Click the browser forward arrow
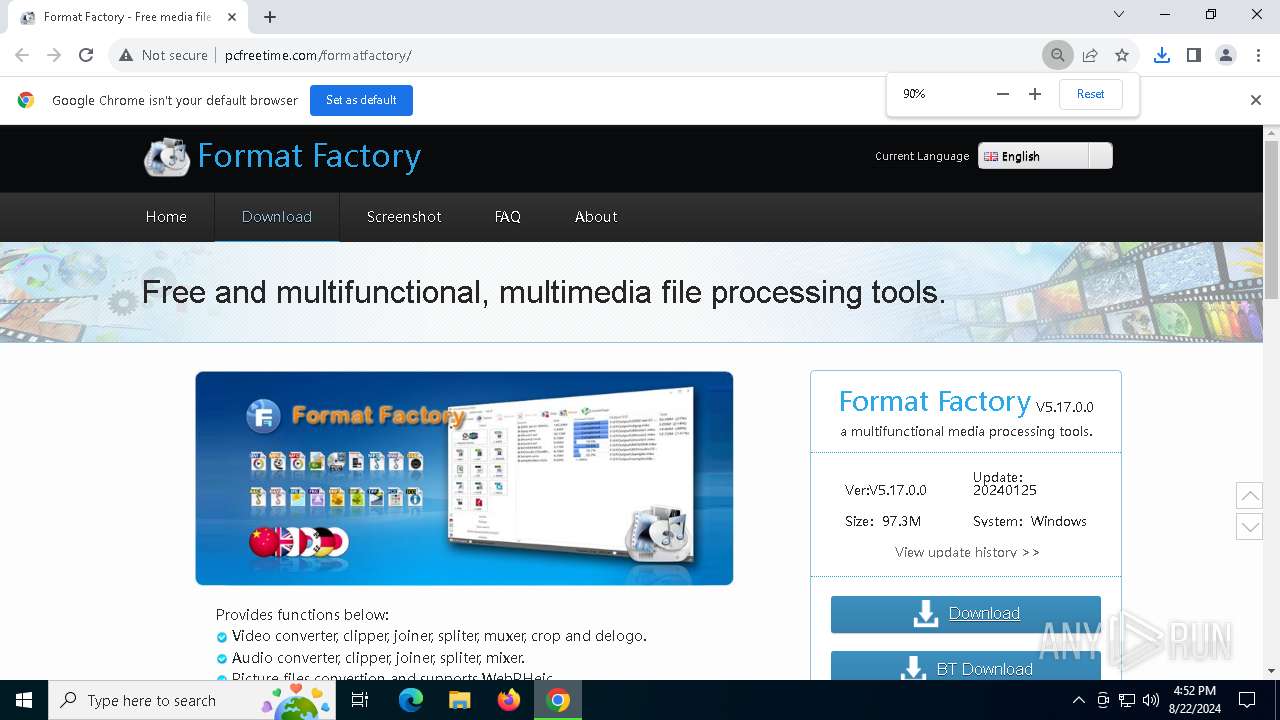The image size is (1280, 720). pyautogui.click(x=54, y=55)
